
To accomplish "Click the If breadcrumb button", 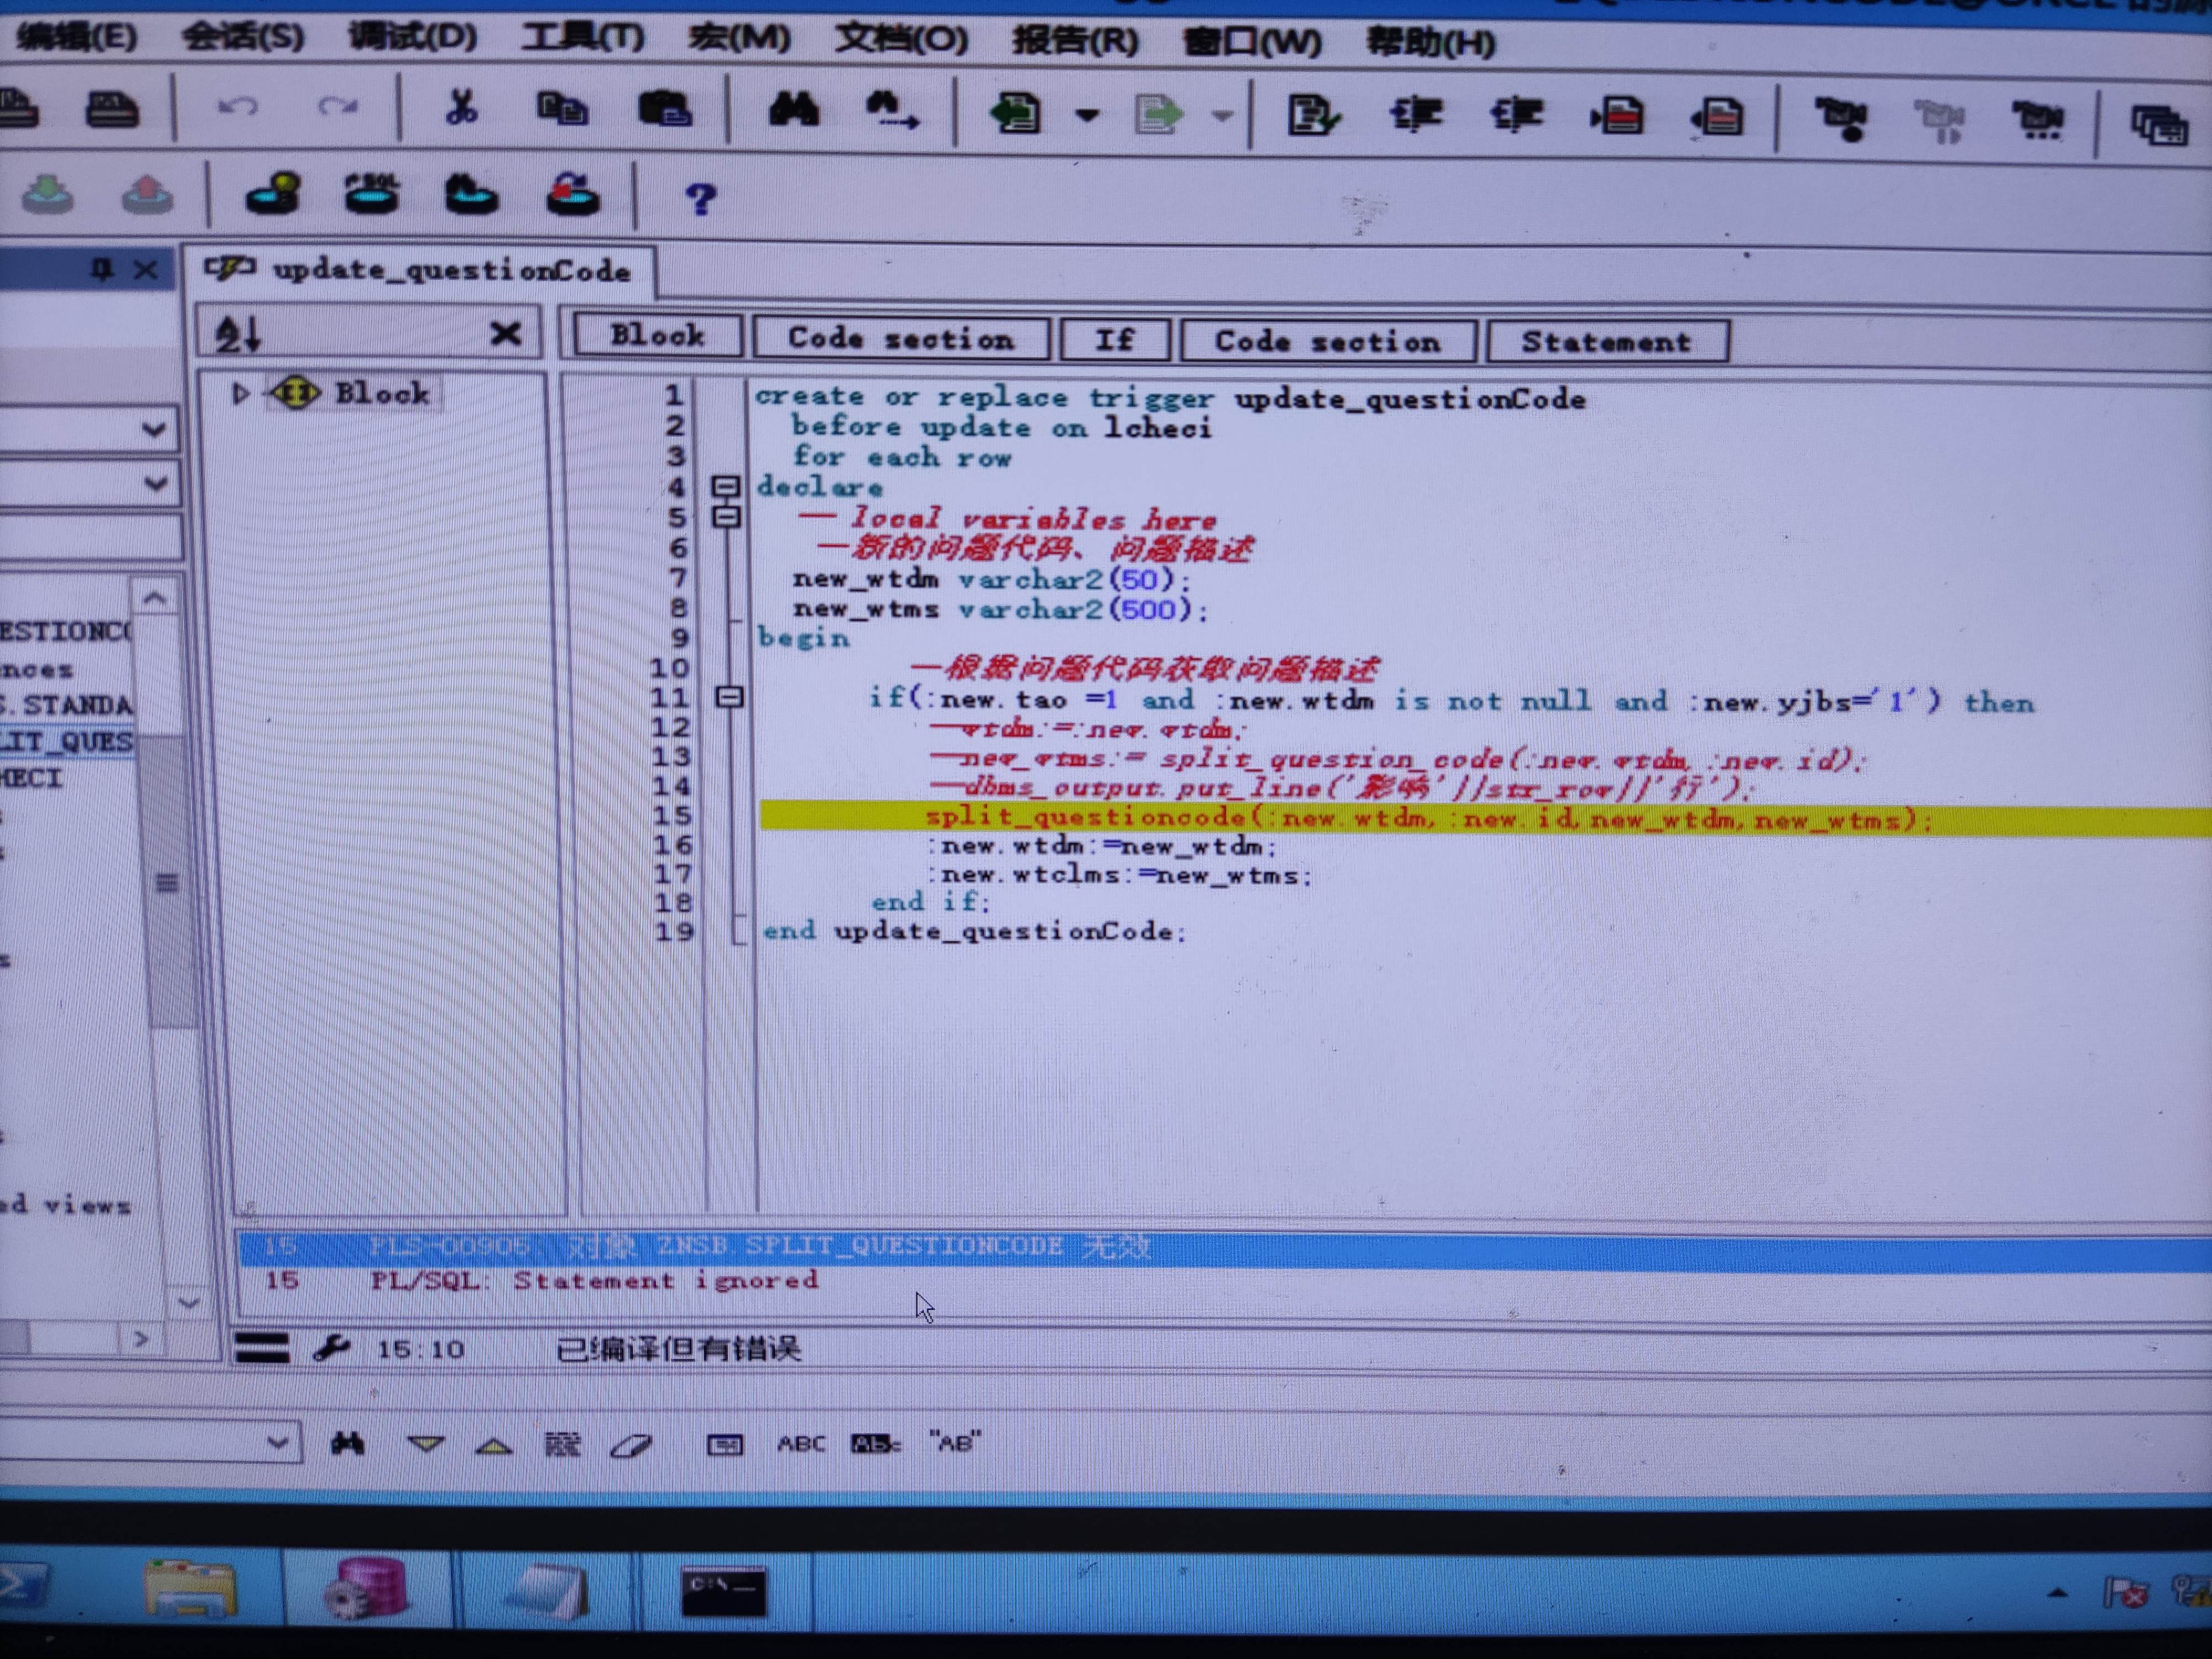I will coord(1114,340).
